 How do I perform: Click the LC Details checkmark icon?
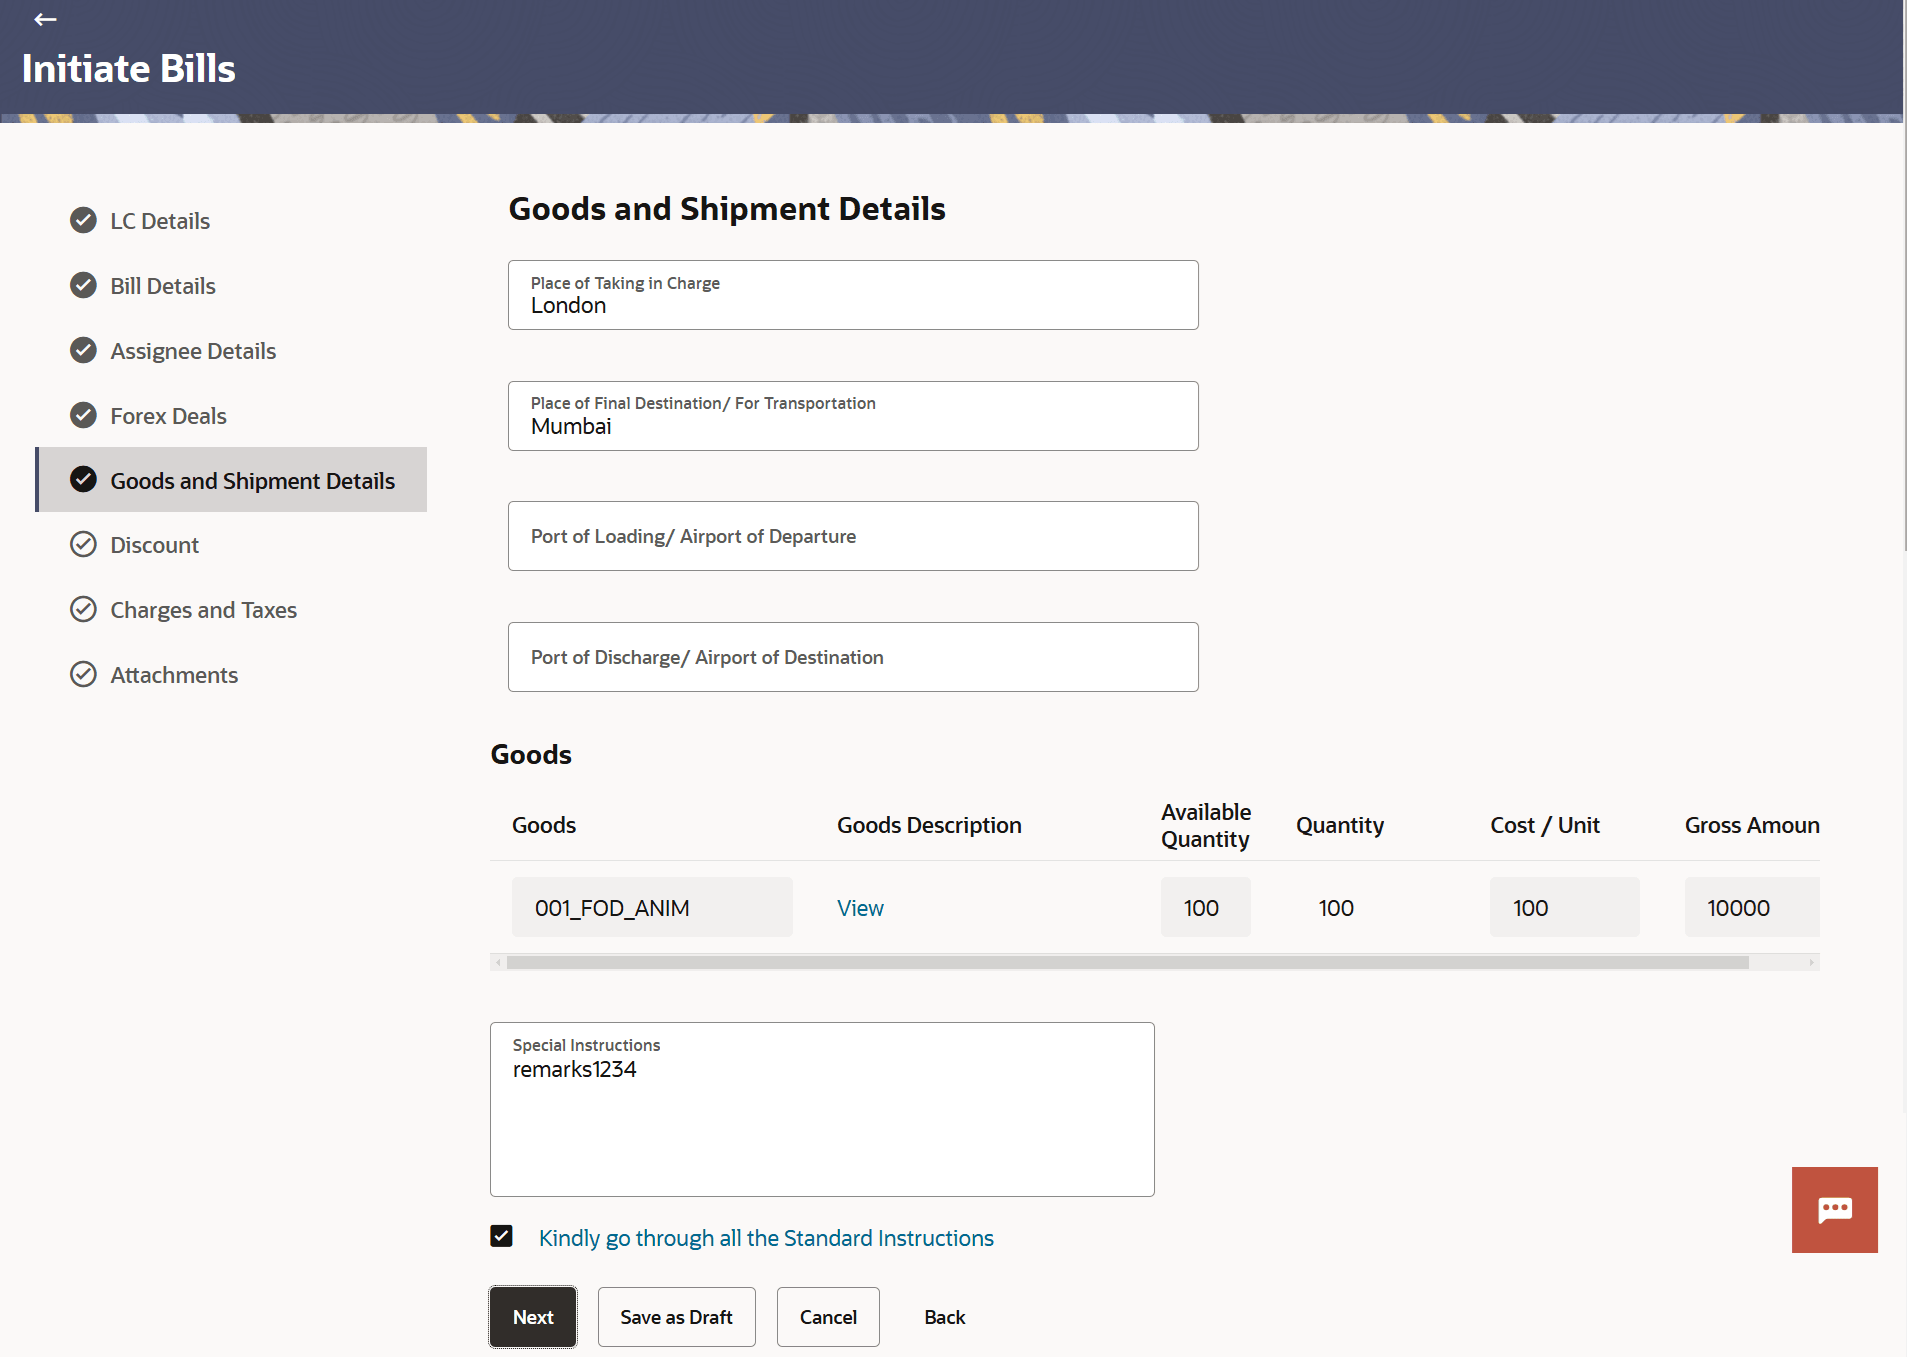pyautogui.click(x=84, y=220)
